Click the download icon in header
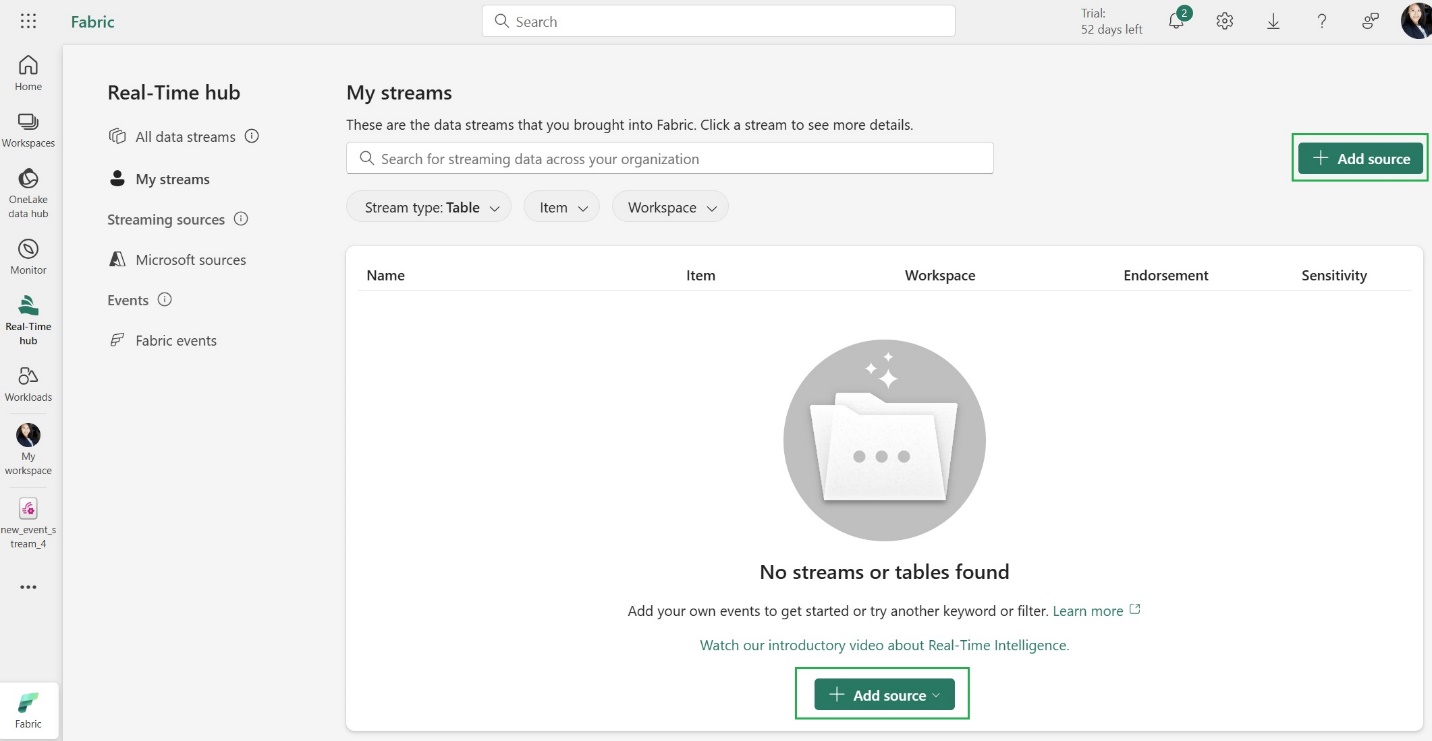 (x=1273, y=21)
